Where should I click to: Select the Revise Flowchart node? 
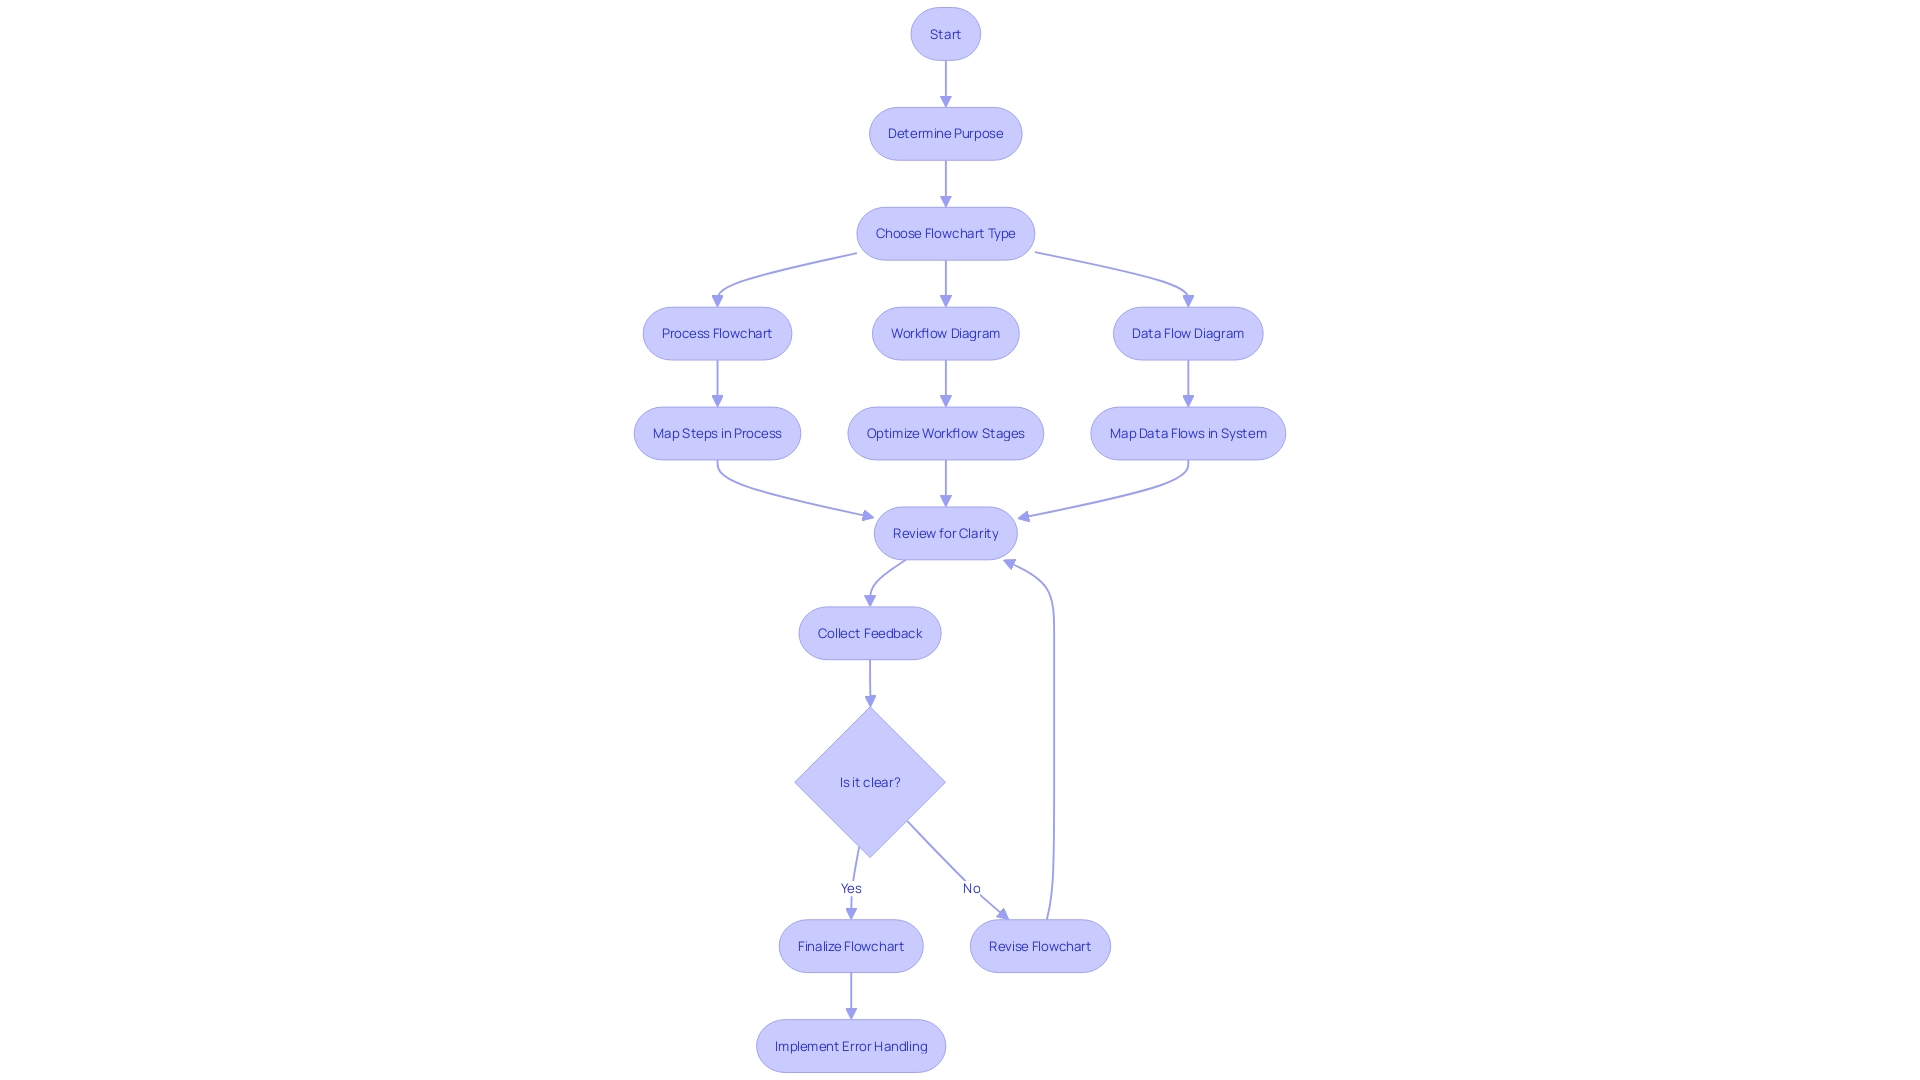coord(1039,945)
